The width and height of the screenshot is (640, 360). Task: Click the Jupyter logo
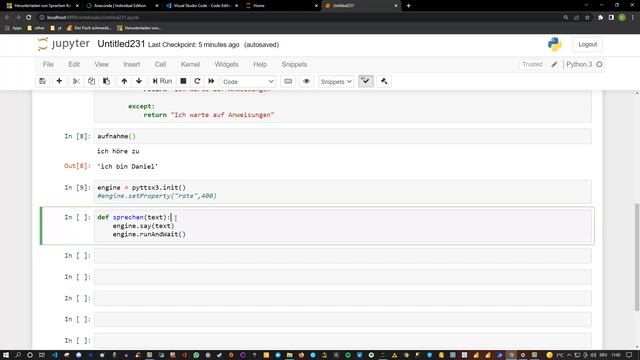pyautogui.click(x=63, y=44)
